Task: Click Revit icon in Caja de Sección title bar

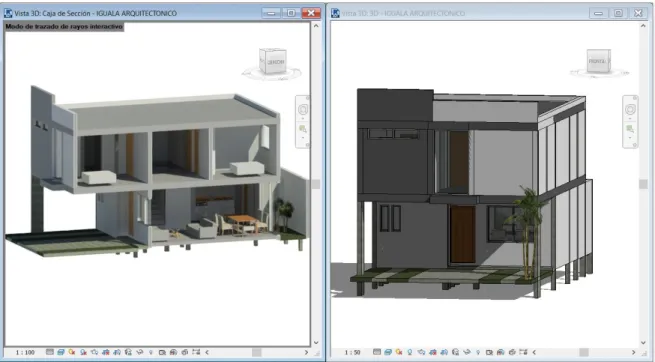Action: [8, 13]
